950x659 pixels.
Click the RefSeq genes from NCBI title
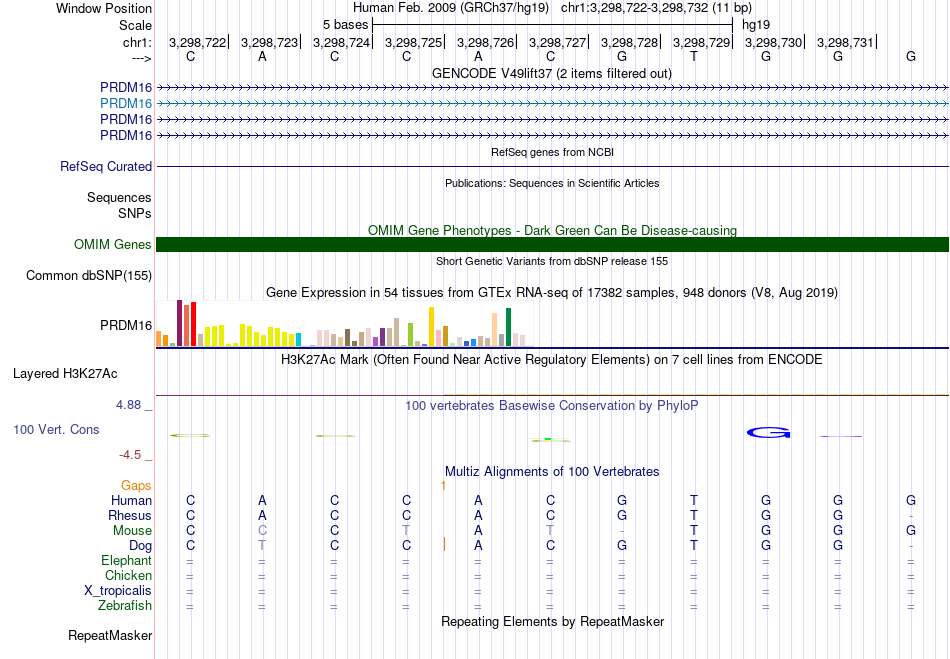point(552,152)
